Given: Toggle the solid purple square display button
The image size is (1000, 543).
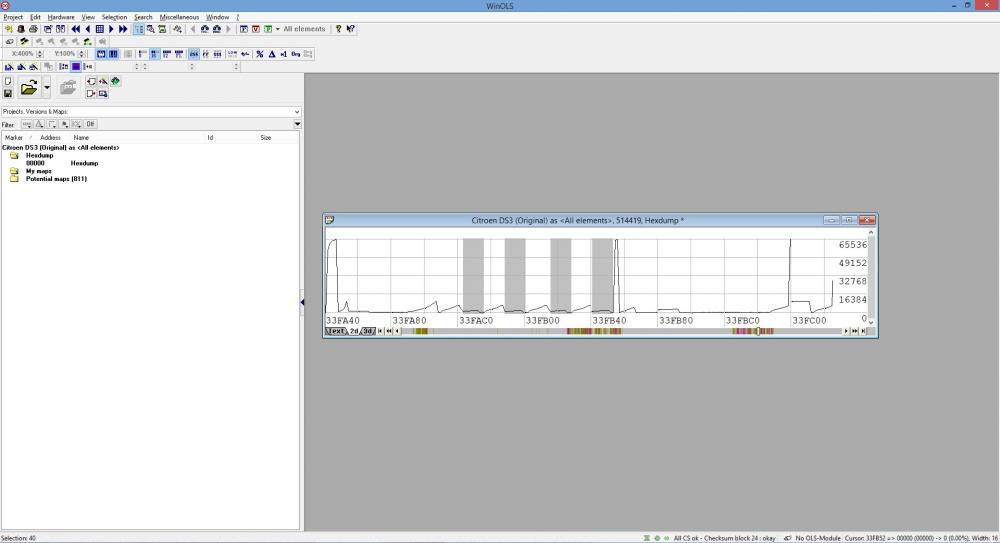Looking at the screenshot, I should [x=76, y=67].
